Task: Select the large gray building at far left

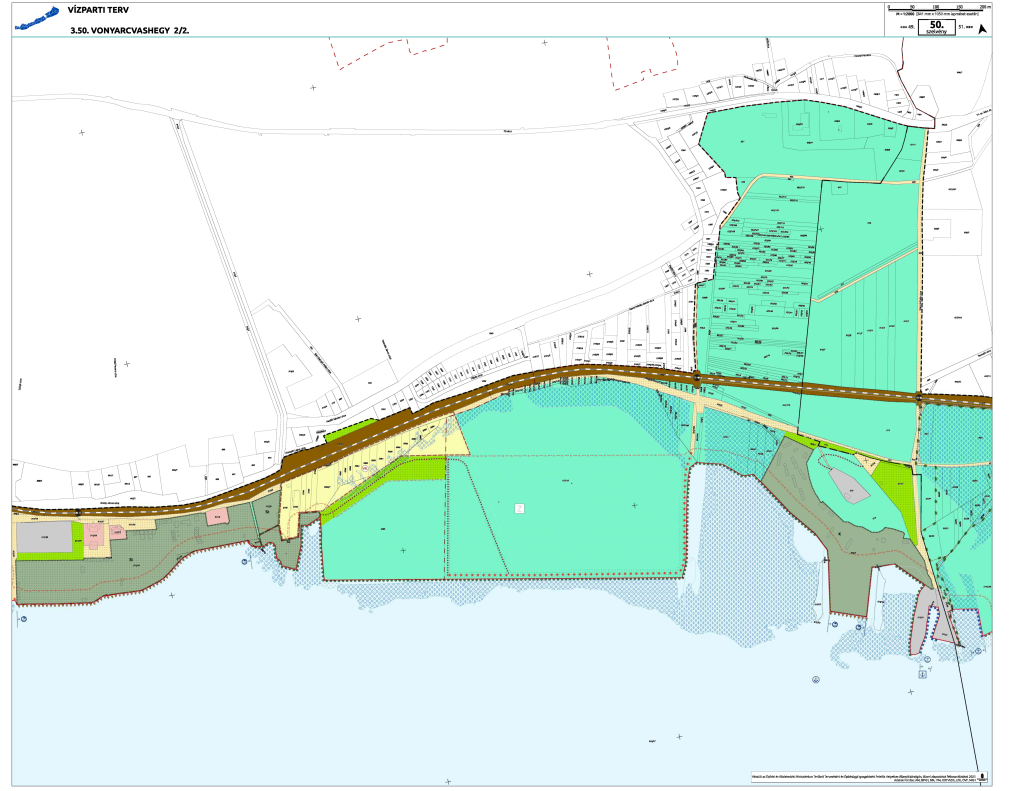Action: (45, 538)
